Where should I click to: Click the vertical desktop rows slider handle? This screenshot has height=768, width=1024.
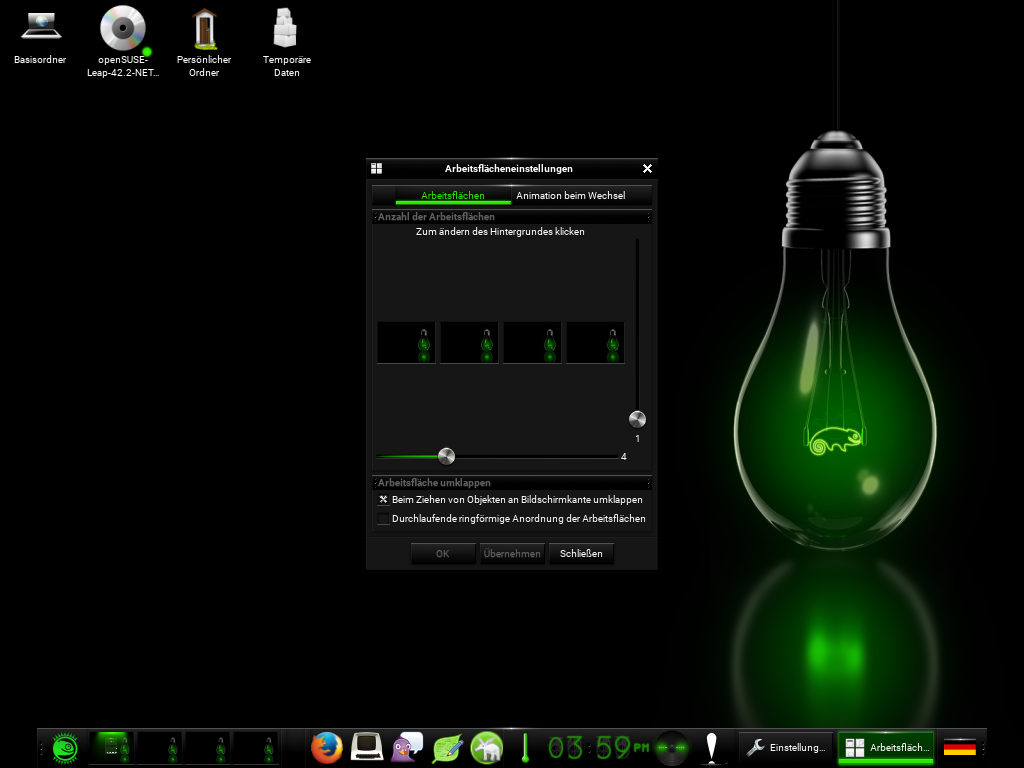coord(637,419)
